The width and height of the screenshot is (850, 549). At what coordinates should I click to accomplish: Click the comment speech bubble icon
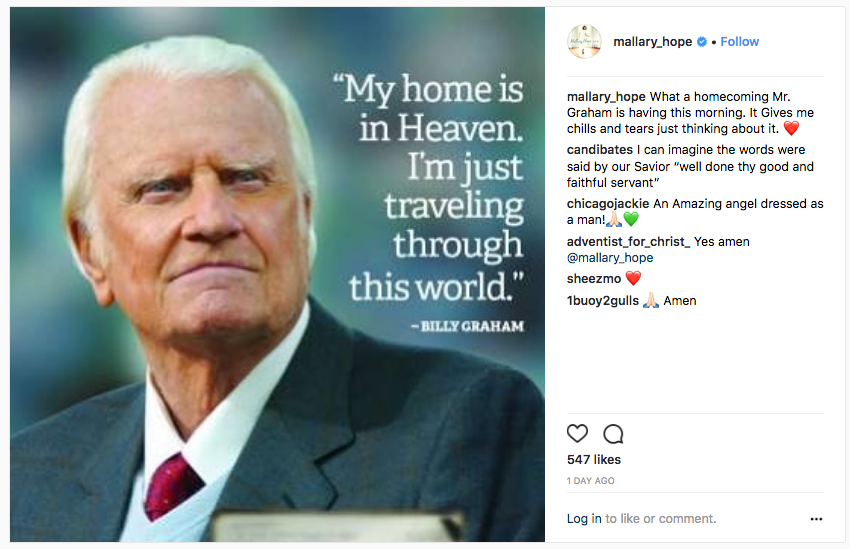[613, 434]
